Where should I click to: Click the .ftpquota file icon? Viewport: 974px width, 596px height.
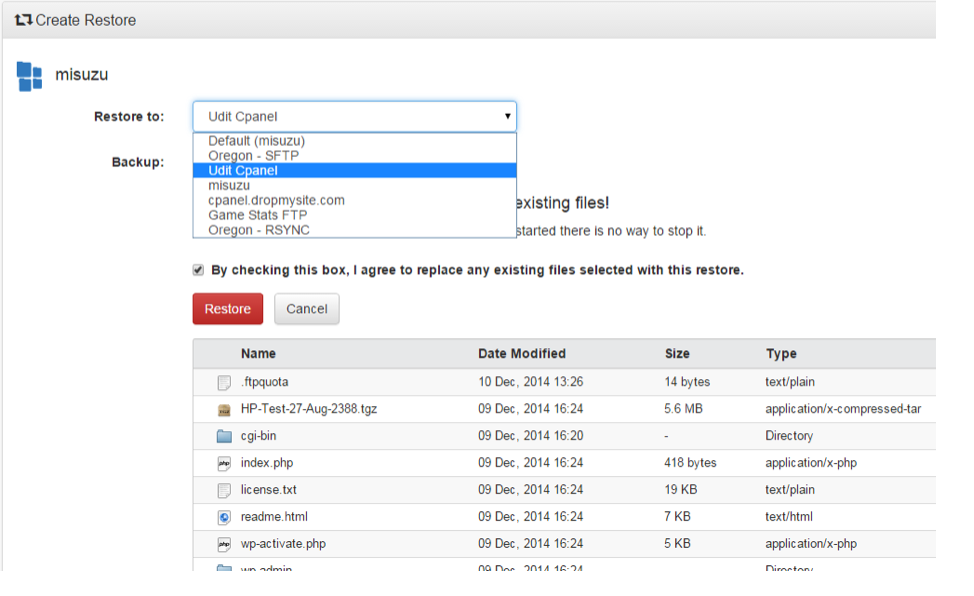click(x=224, y=382)
